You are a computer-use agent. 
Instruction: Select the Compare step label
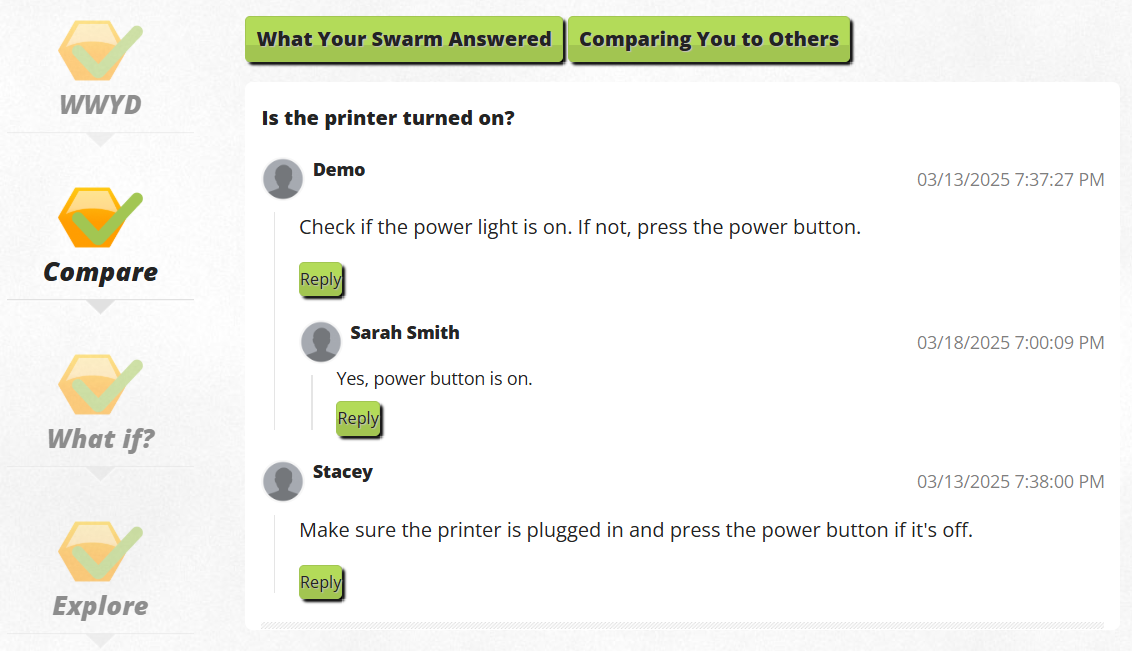click(100, 272)
